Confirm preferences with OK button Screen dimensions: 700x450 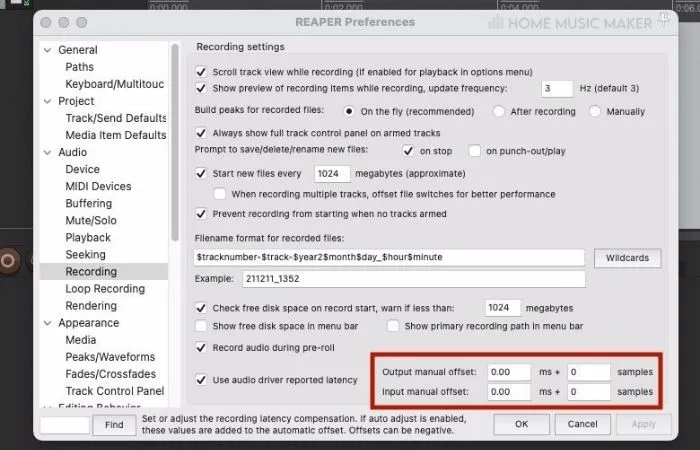click(521, 424)
